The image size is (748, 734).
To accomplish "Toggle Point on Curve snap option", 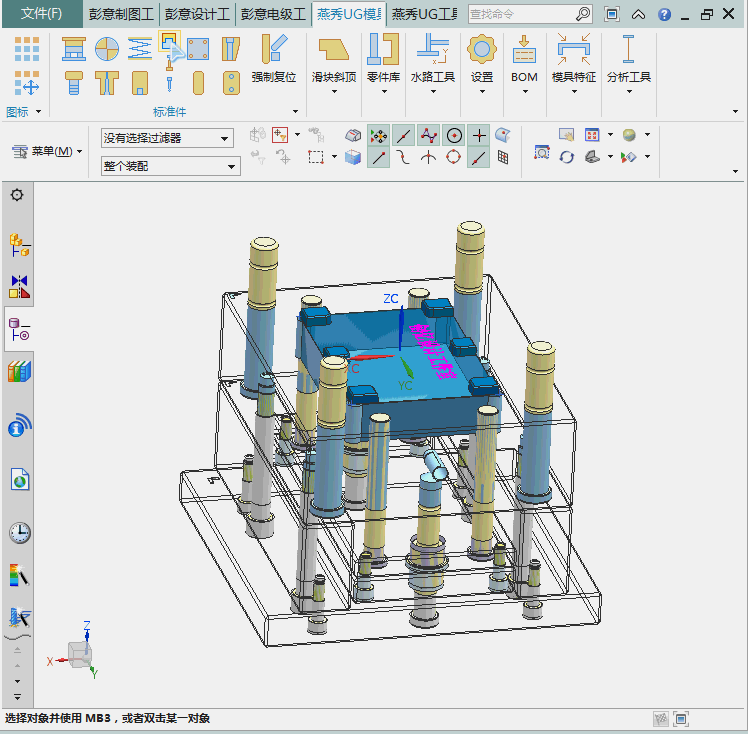I will (x=479, y=158).
